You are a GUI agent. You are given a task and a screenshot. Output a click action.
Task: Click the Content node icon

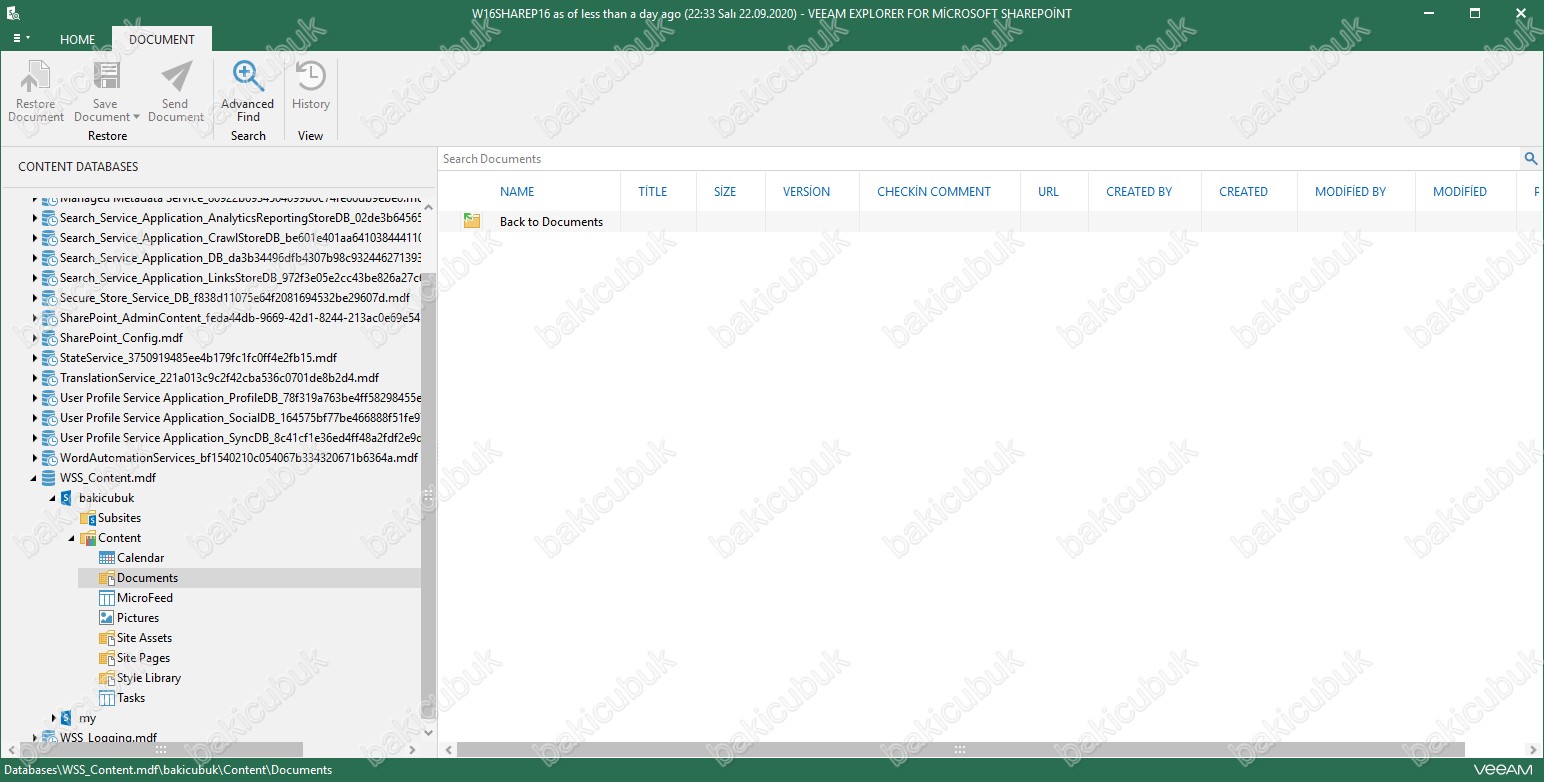88,538
